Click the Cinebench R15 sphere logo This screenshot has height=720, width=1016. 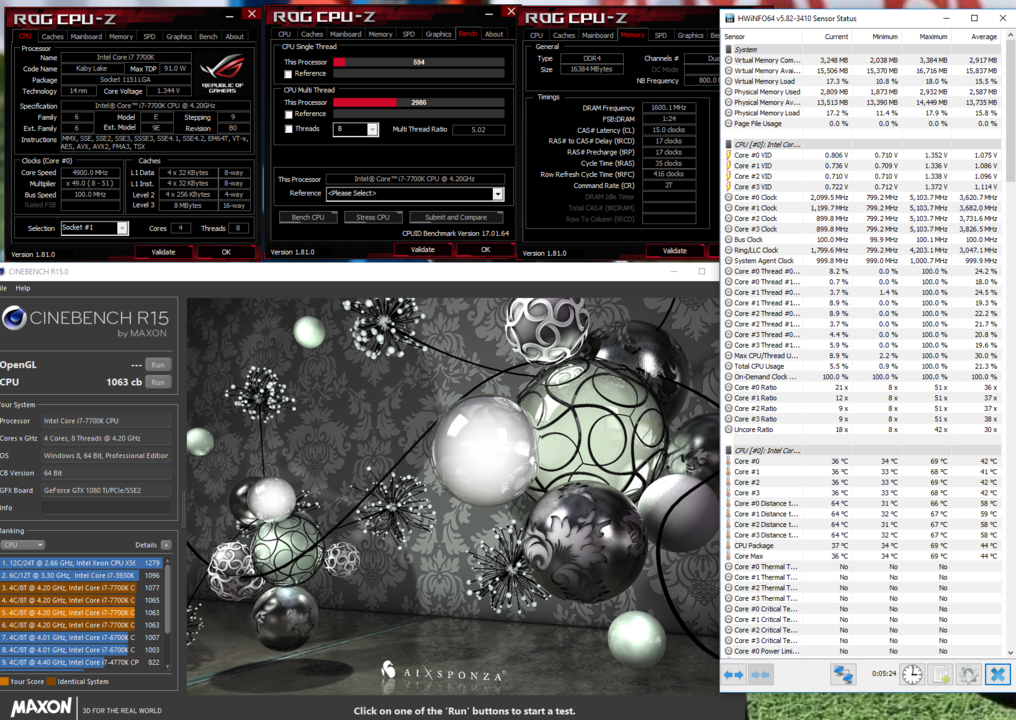[x=14, y=318]
